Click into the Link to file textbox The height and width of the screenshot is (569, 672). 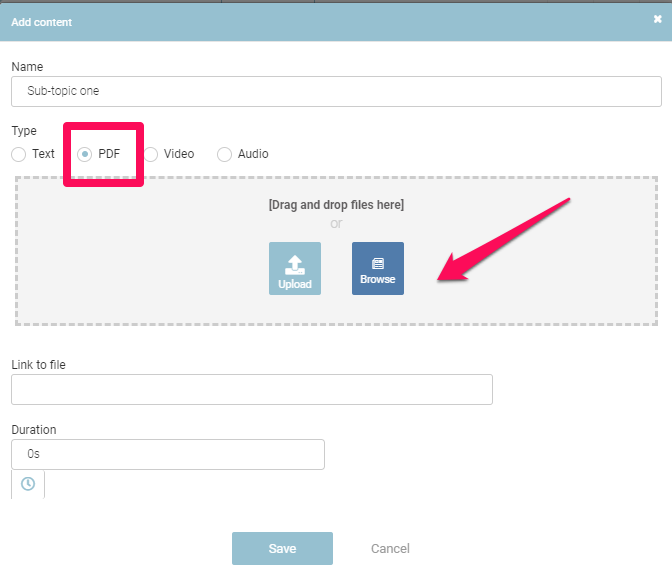252,390
